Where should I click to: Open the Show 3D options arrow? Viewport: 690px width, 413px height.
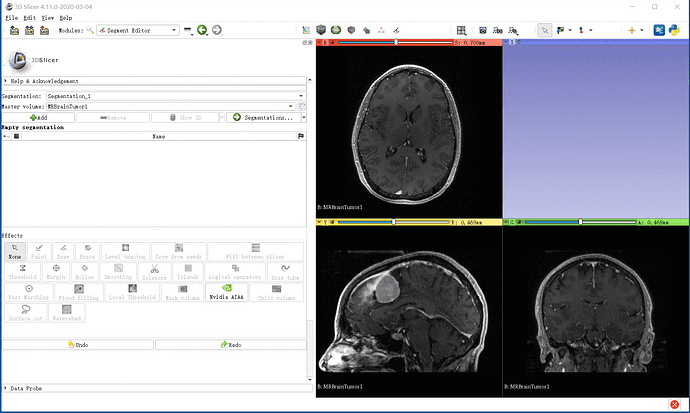click(222, 117)
